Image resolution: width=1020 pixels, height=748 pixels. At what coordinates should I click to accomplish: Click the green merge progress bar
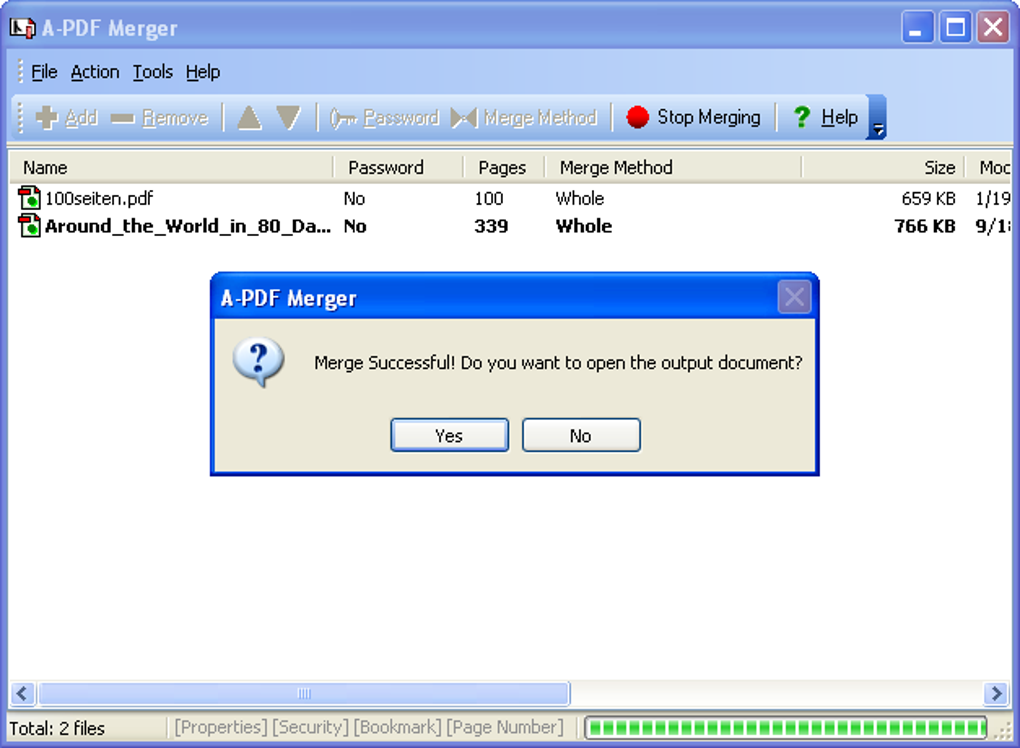786,728
